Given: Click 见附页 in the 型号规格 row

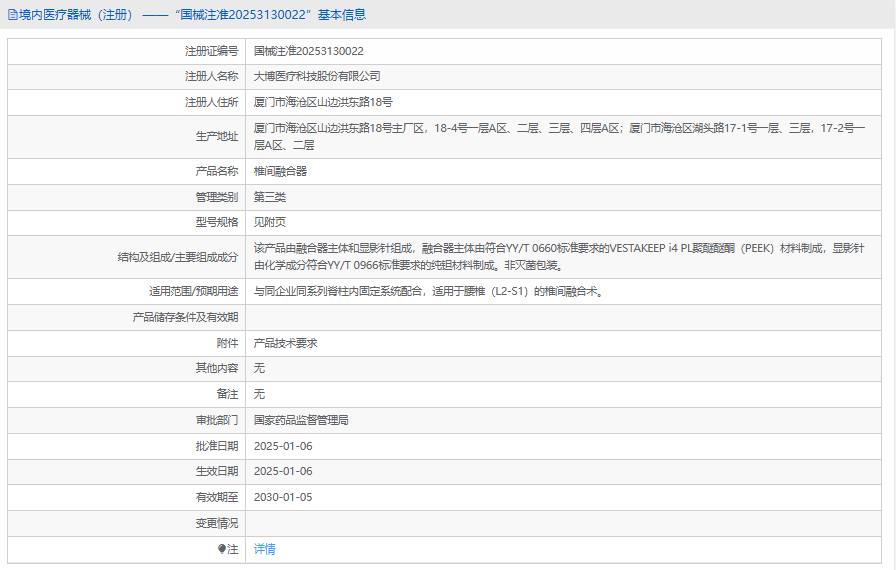Looking at the screenshot, I should (x=270, y=222).
